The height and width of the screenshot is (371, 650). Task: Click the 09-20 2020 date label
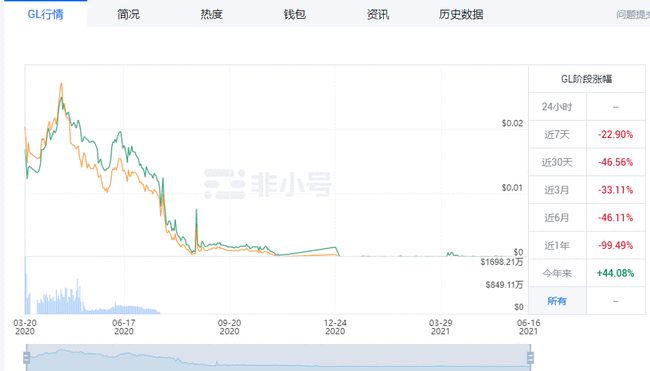(x=229, y=327)
